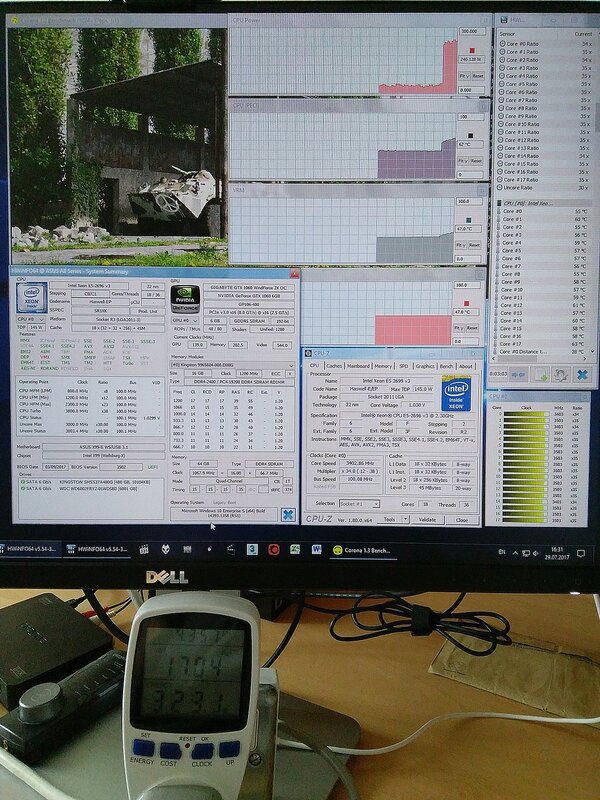Select the SPD tab in CPU-Z
Screen dimensions: 600x800
pyautogui.click(x=402, y=365)
